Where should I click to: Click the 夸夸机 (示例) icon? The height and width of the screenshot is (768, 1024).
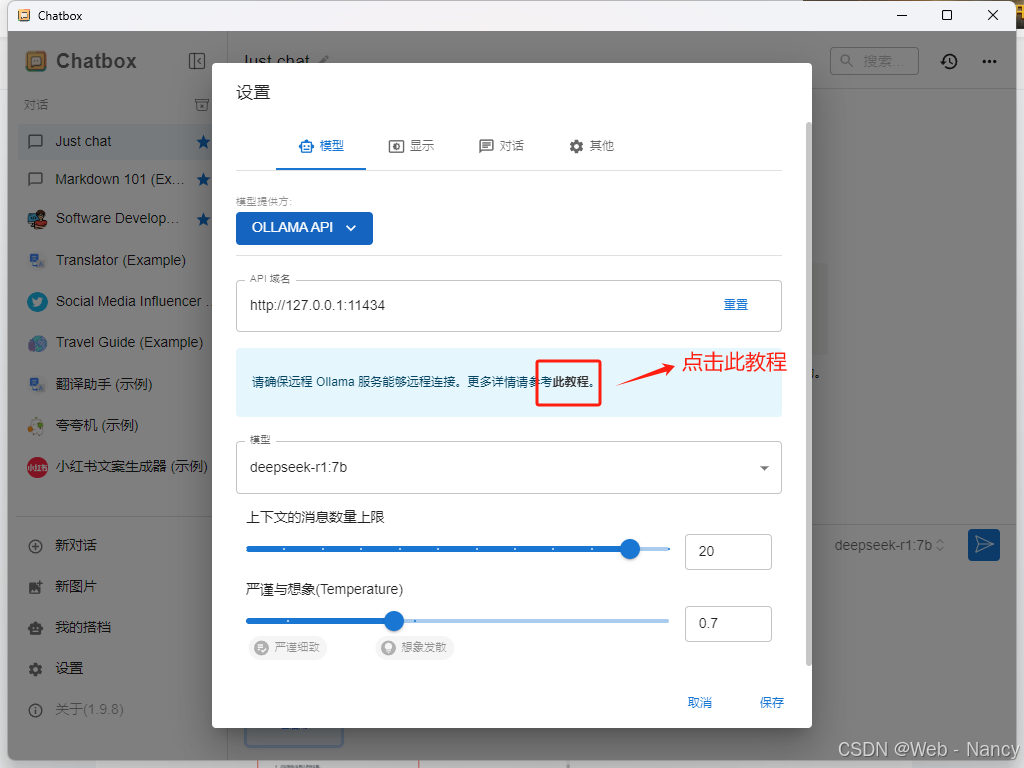point(36,426)
